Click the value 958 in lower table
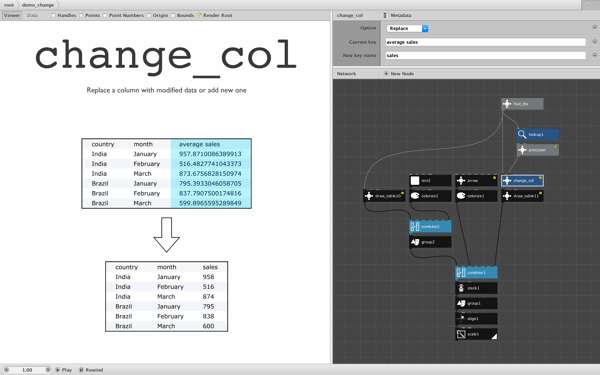Image resolution: width=600 pixels, height=375 pixels. 209,277
